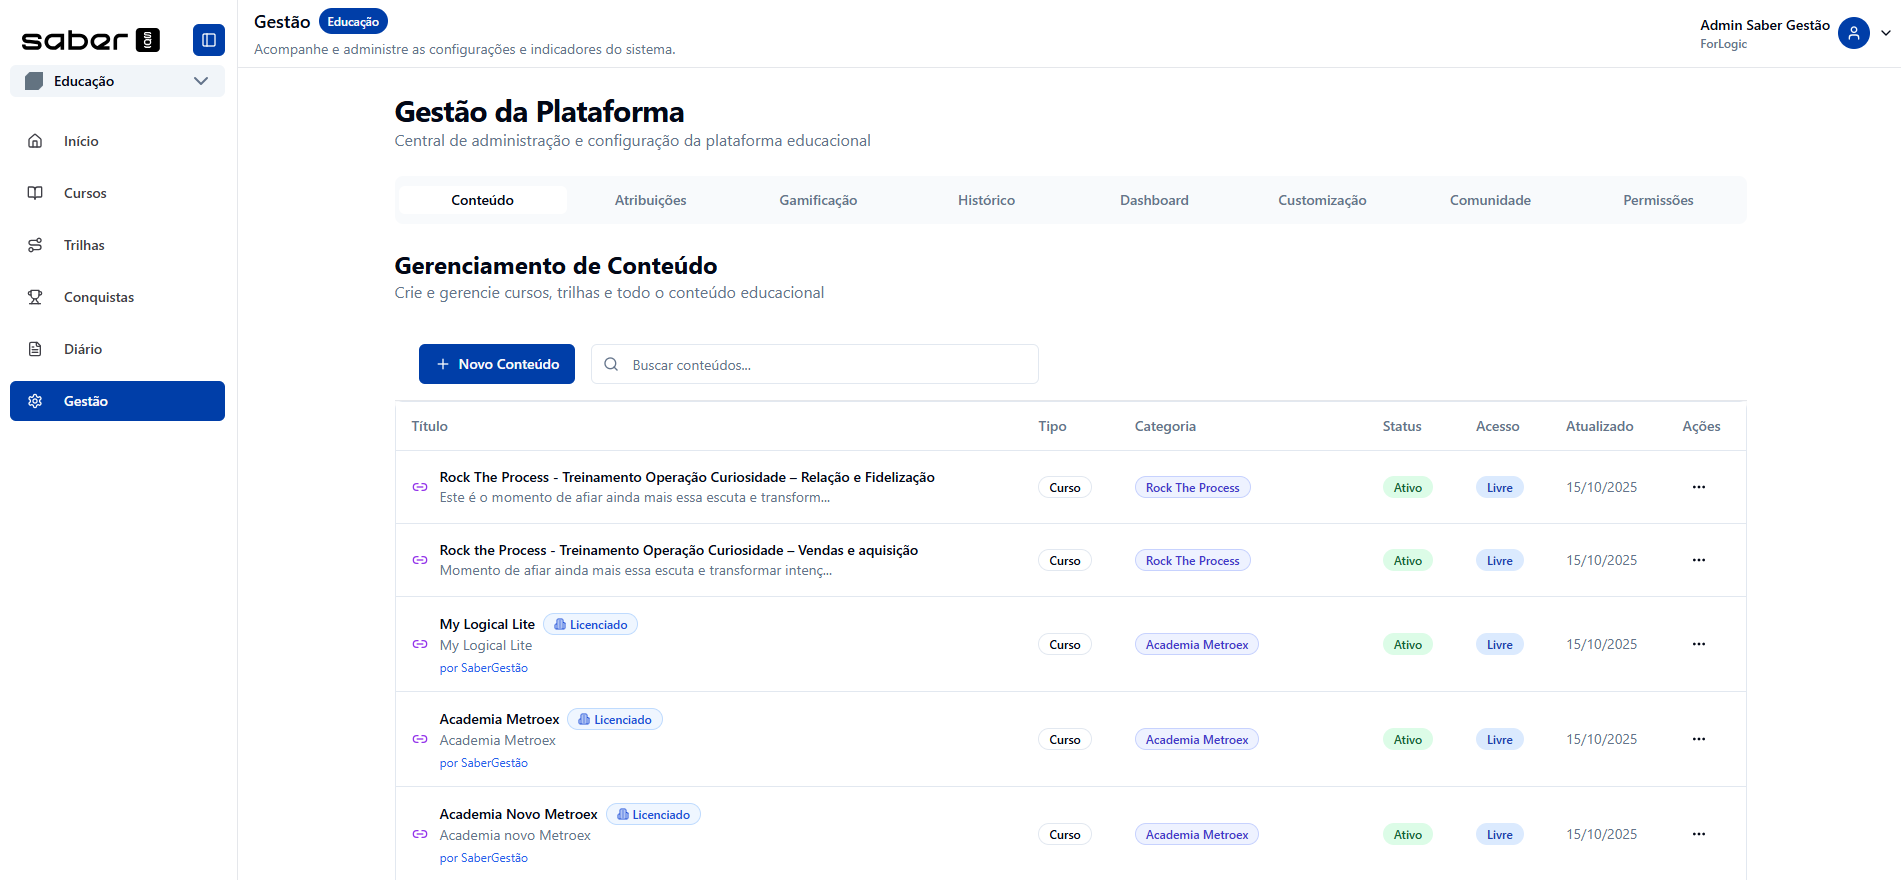Open actions menu for first Rock The Process course
This screenshot has height=880, width=1901.
(x=1698, y=487)
